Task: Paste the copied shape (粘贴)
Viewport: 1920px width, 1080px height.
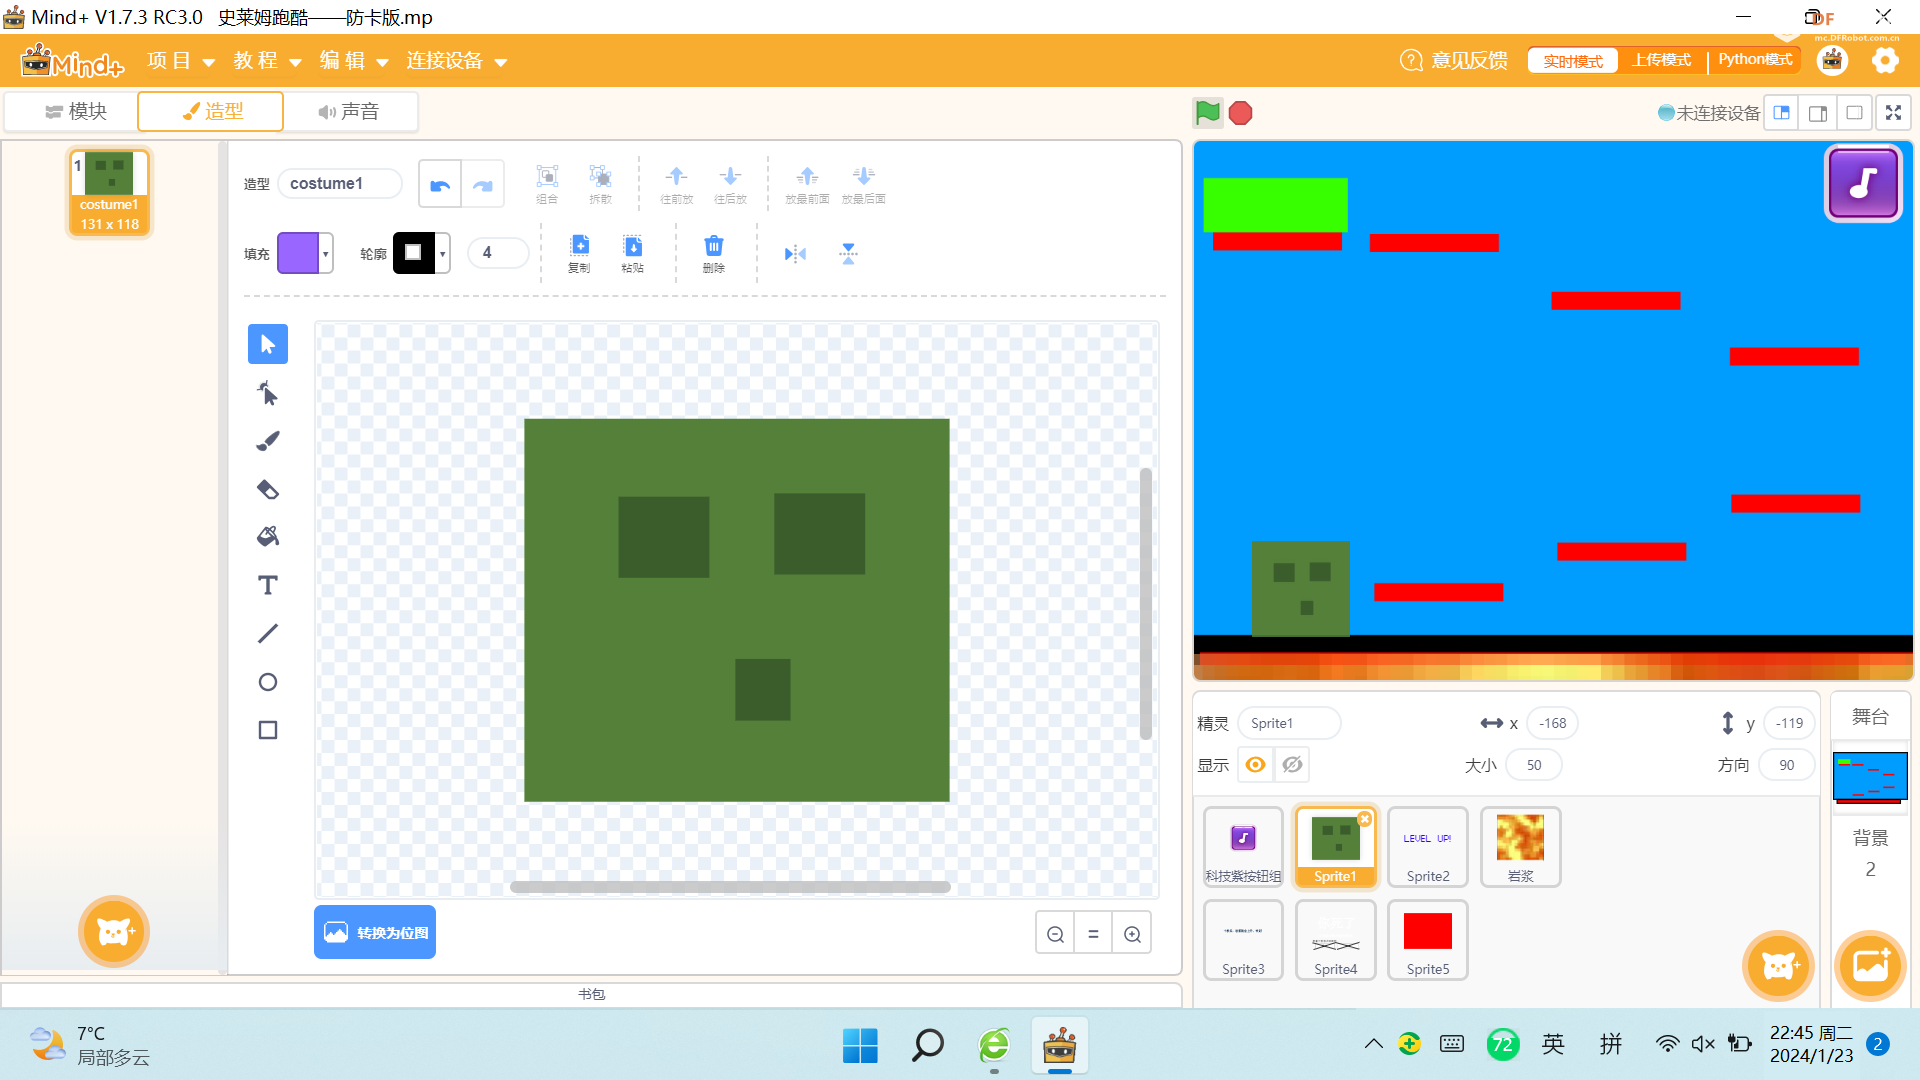Action: pos(633,253)
